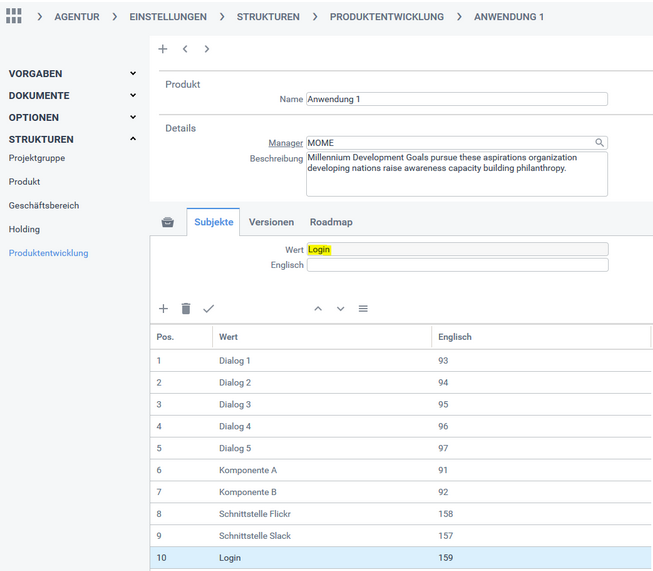Confirm entry with checkmark icon
Screen dimensions: 653x571
[208, 309]
